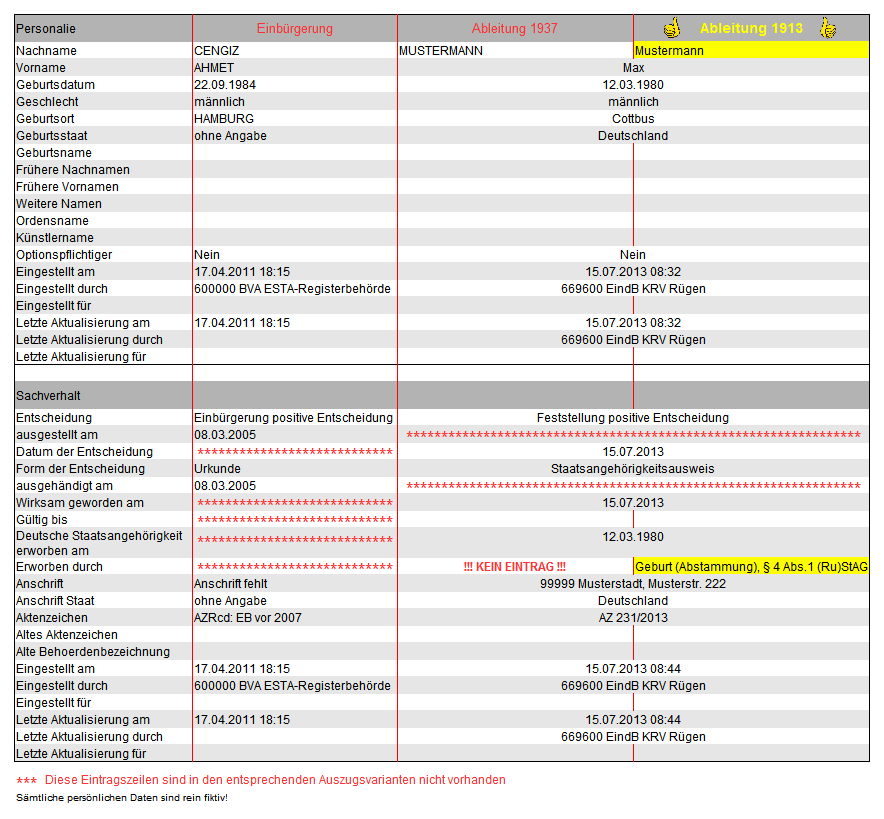
Task: Click 12.03.1980 in Deutsche Staatsangehörigkeit erworben am row
Action: tap(633, 537)
